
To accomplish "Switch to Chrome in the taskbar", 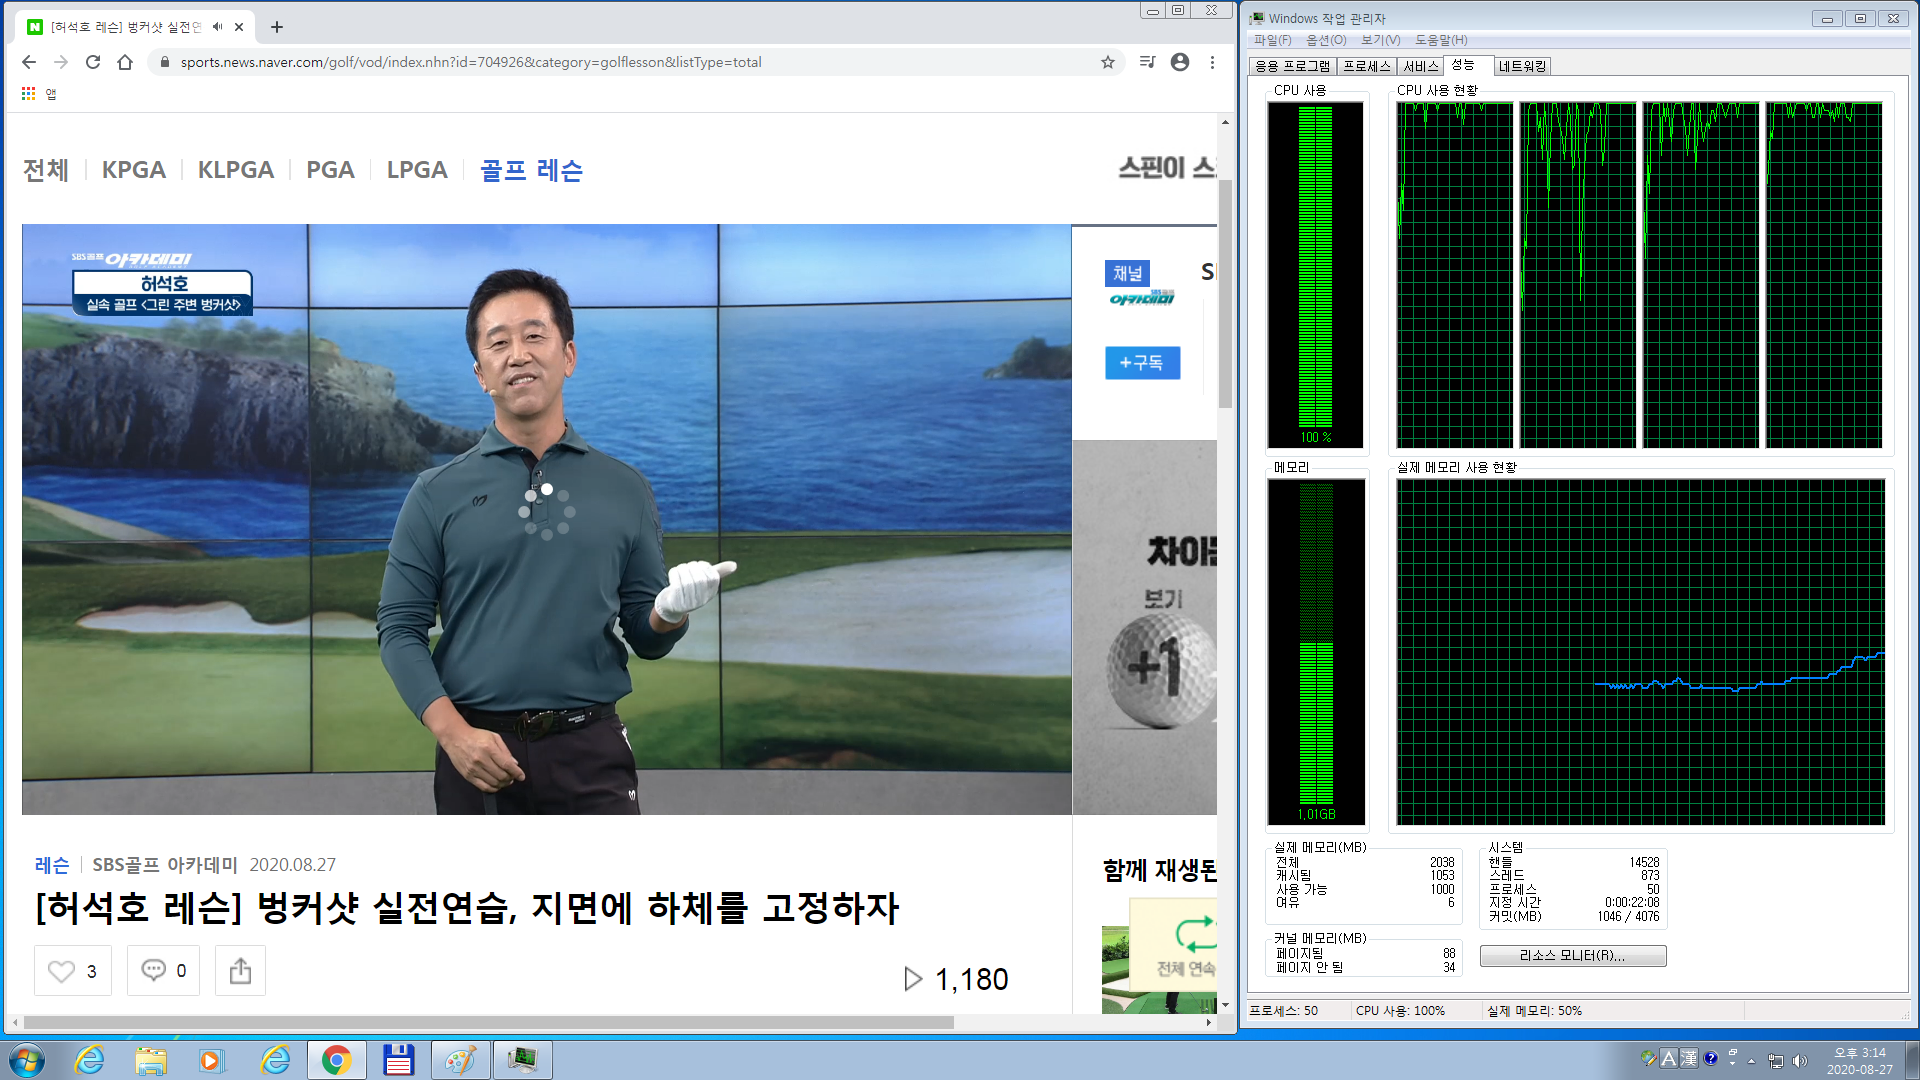I will 336,1060.
